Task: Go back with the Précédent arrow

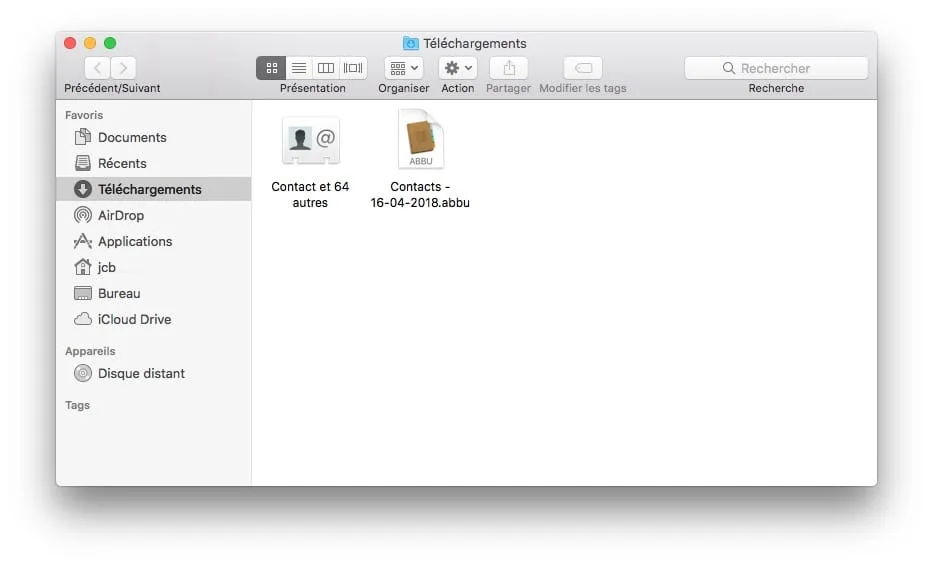Action: click(x=98, y=68)
